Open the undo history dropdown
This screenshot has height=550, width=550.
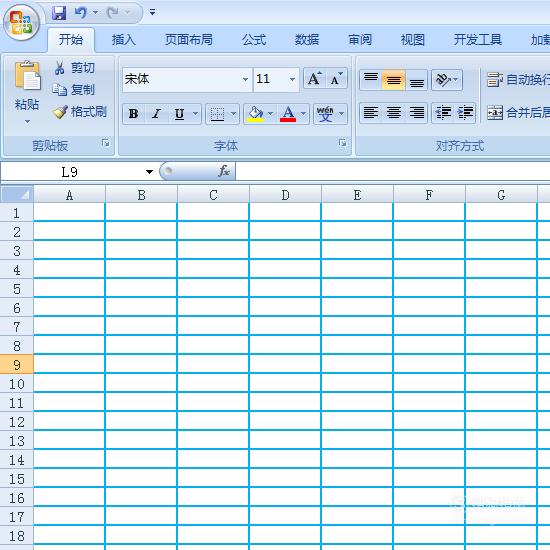(95, 13)
